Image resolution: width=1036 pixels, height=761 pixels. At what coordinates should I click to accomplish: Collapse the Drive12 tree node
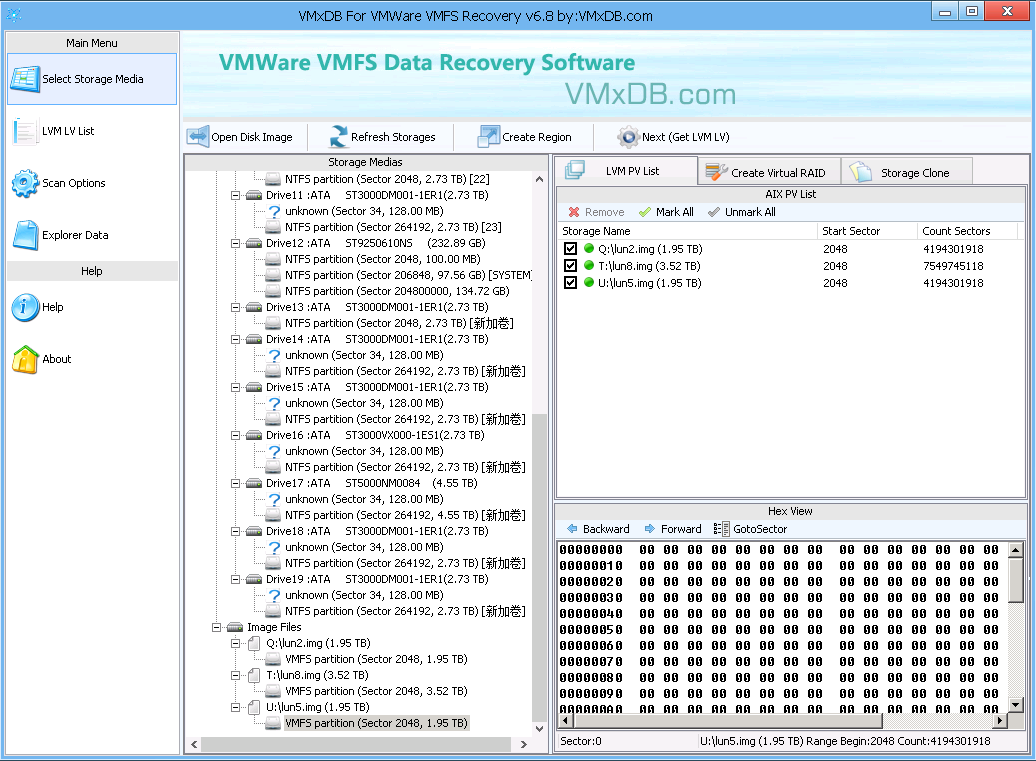coord(235,244)
